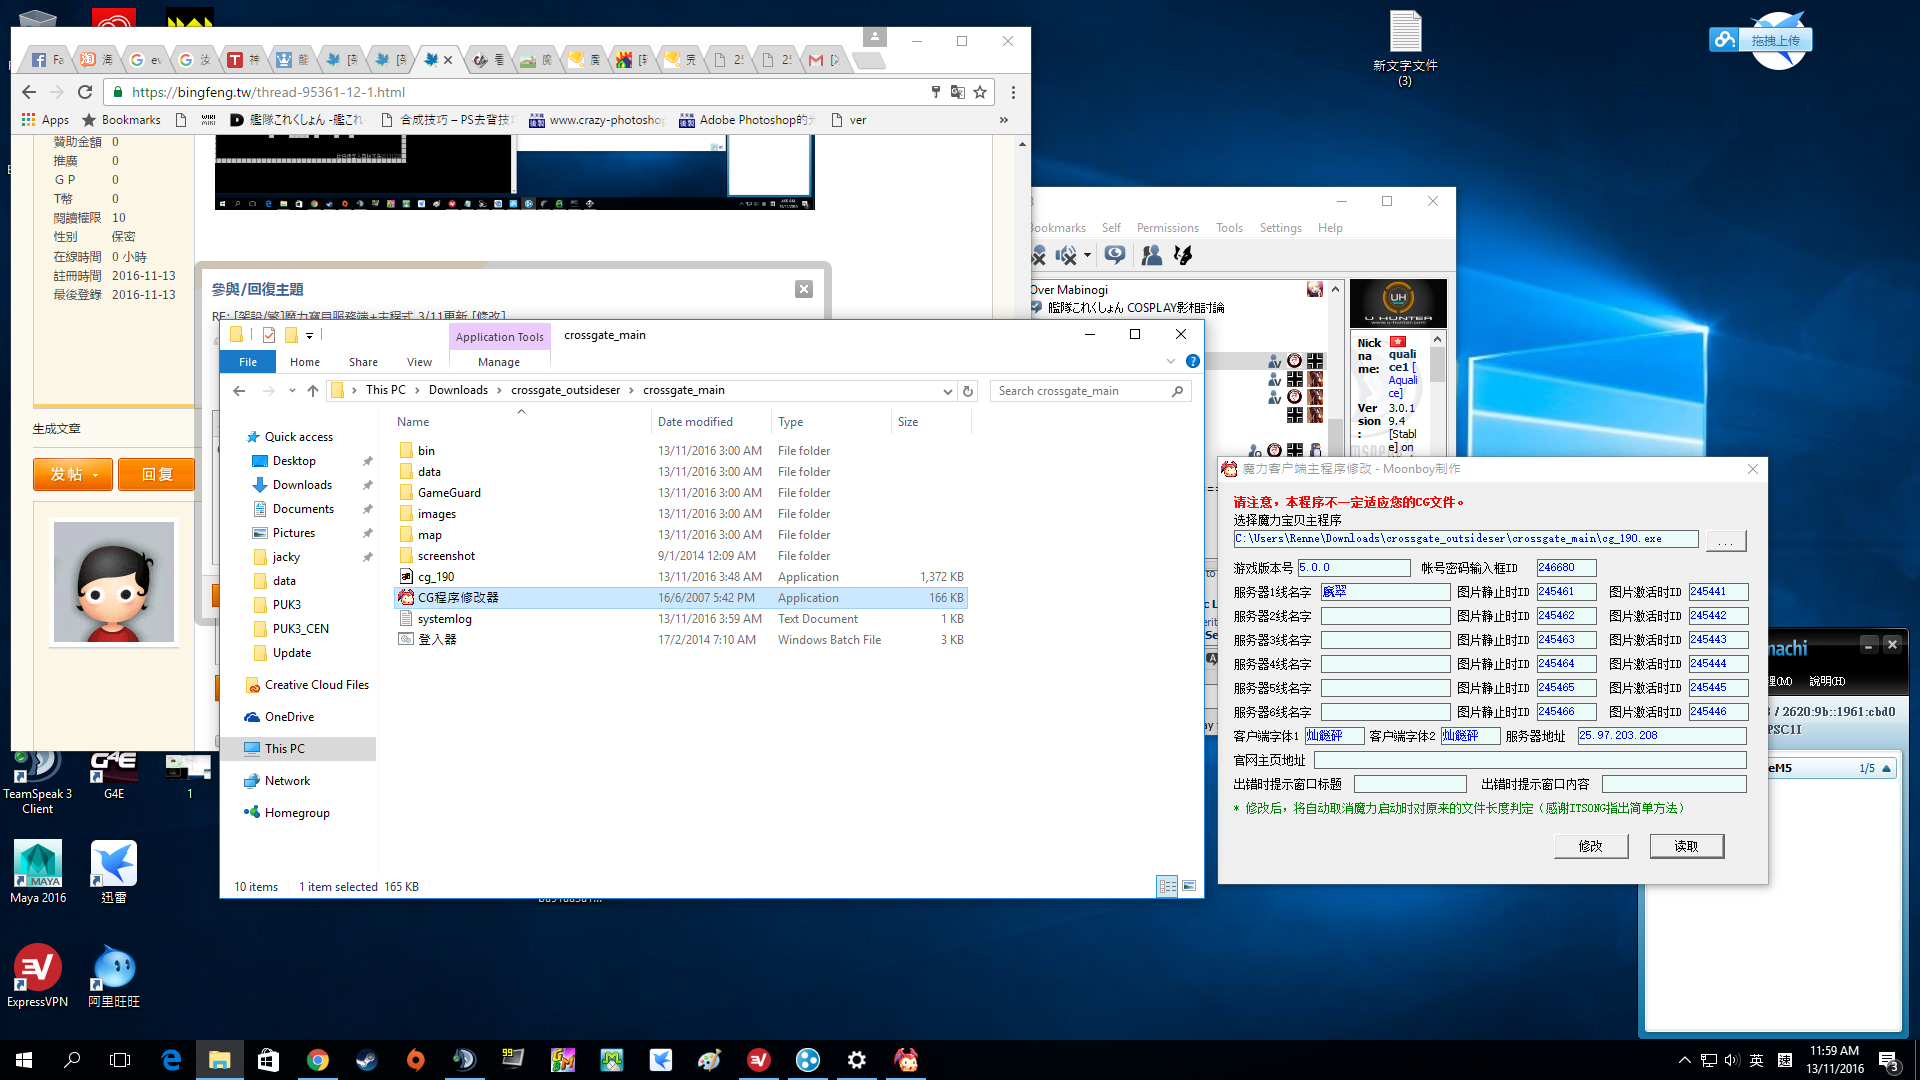
Task: Open the Customize Quick Access Toolbar dropdown
Action: coord(309,336)
